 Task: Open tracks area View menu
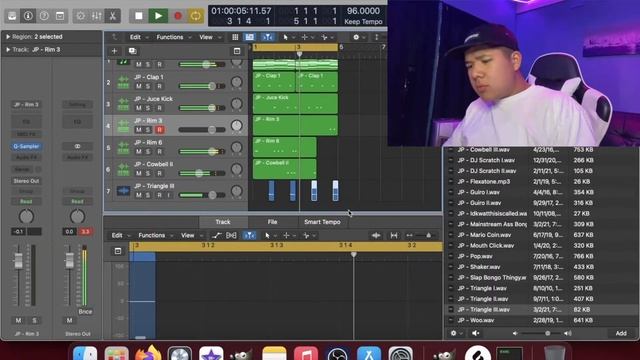coord(209,37)
